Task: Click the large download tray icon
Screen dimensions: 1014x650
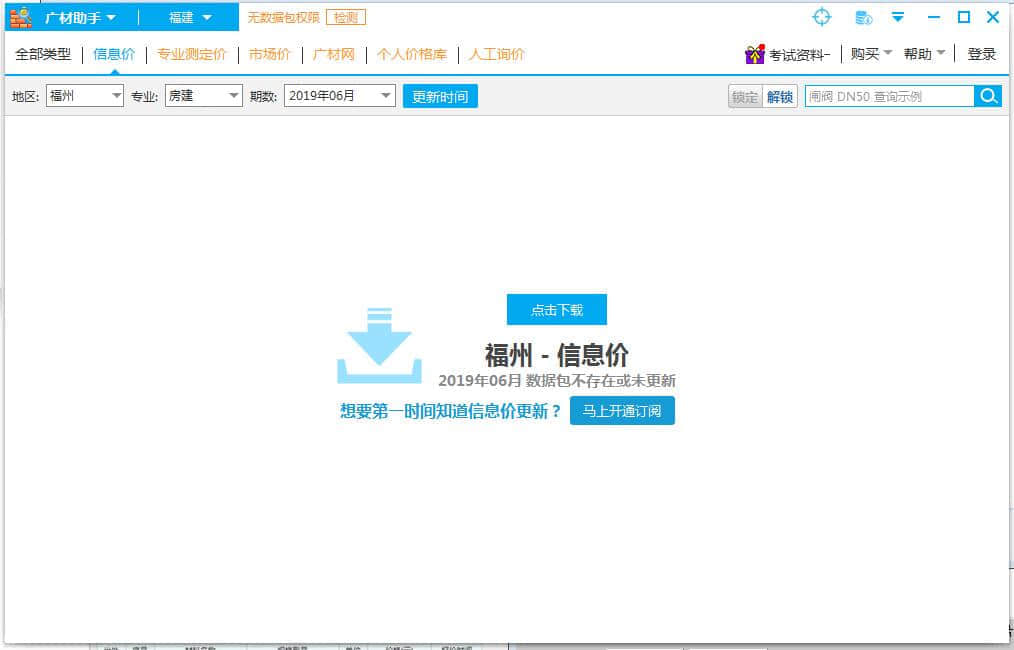Action: (379, 347)
